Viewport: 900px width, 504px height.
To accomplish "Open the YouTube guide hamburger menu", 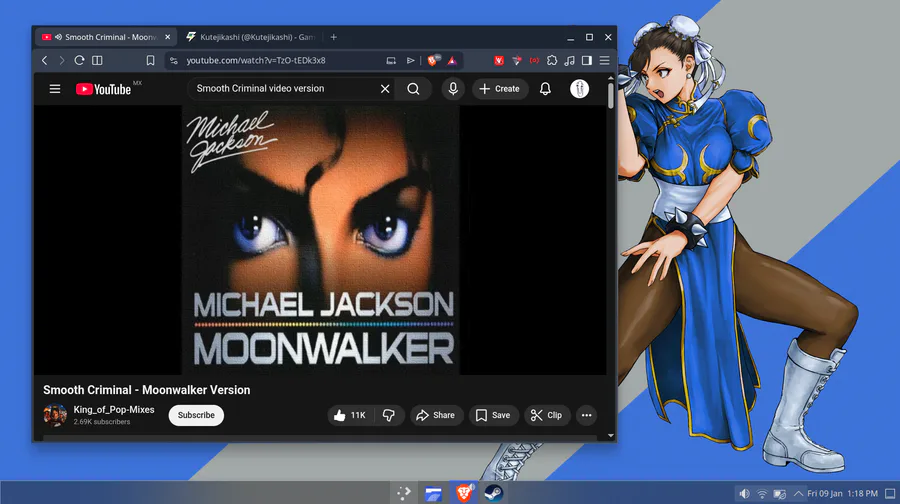I will (x=55, y=89).
